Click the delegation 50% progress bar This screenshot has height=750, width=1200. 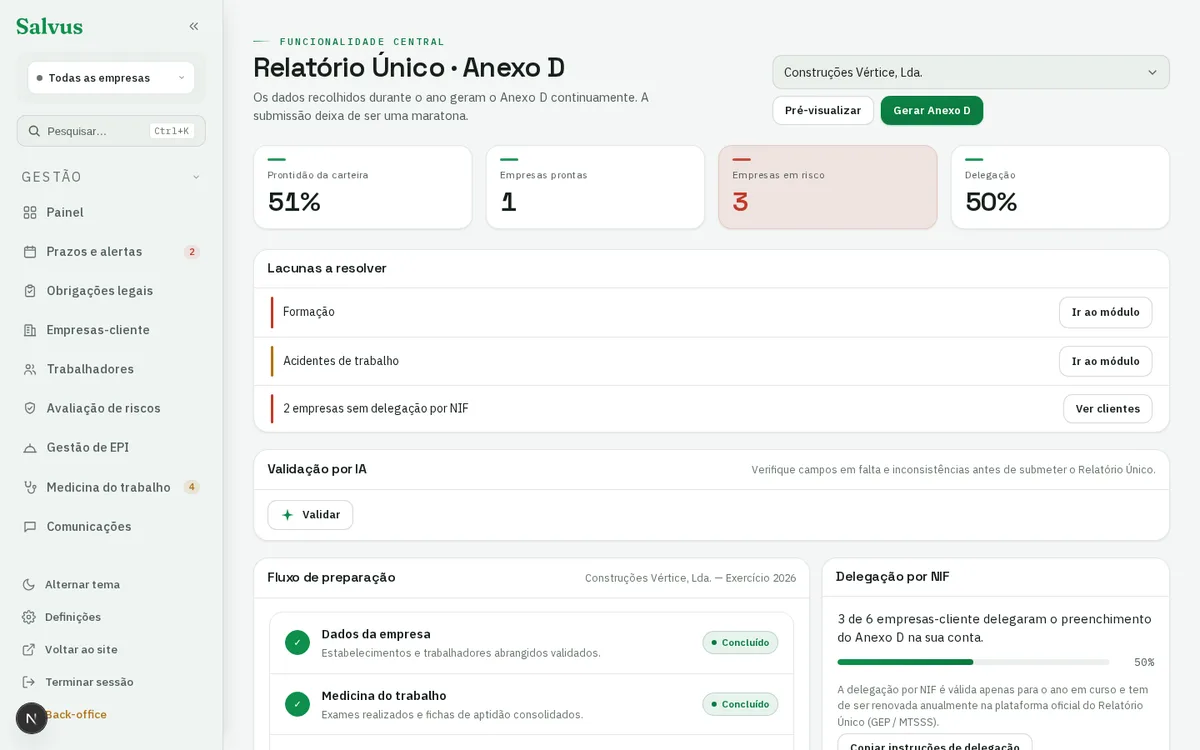click(973, 662)
